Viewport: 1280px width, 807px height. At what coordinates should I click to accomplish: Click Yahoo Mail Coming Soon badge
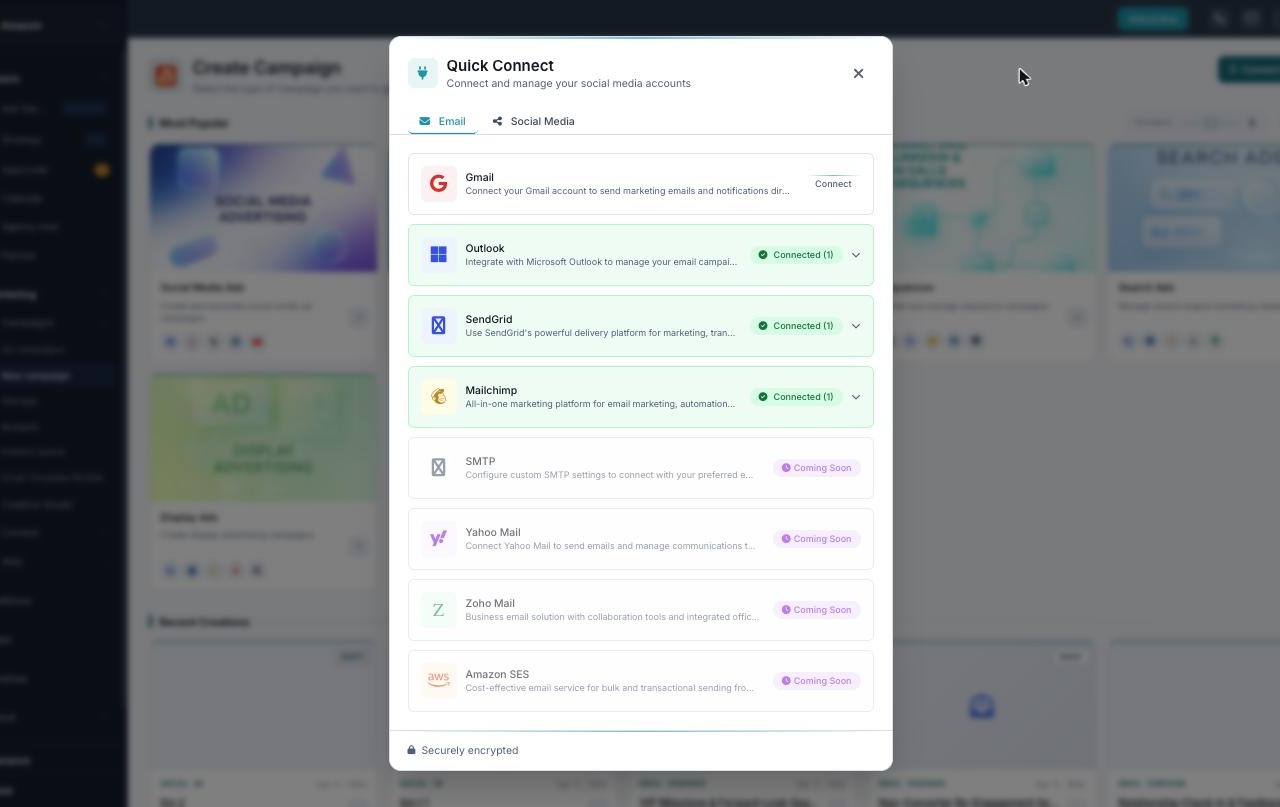[x=816, y=539]
